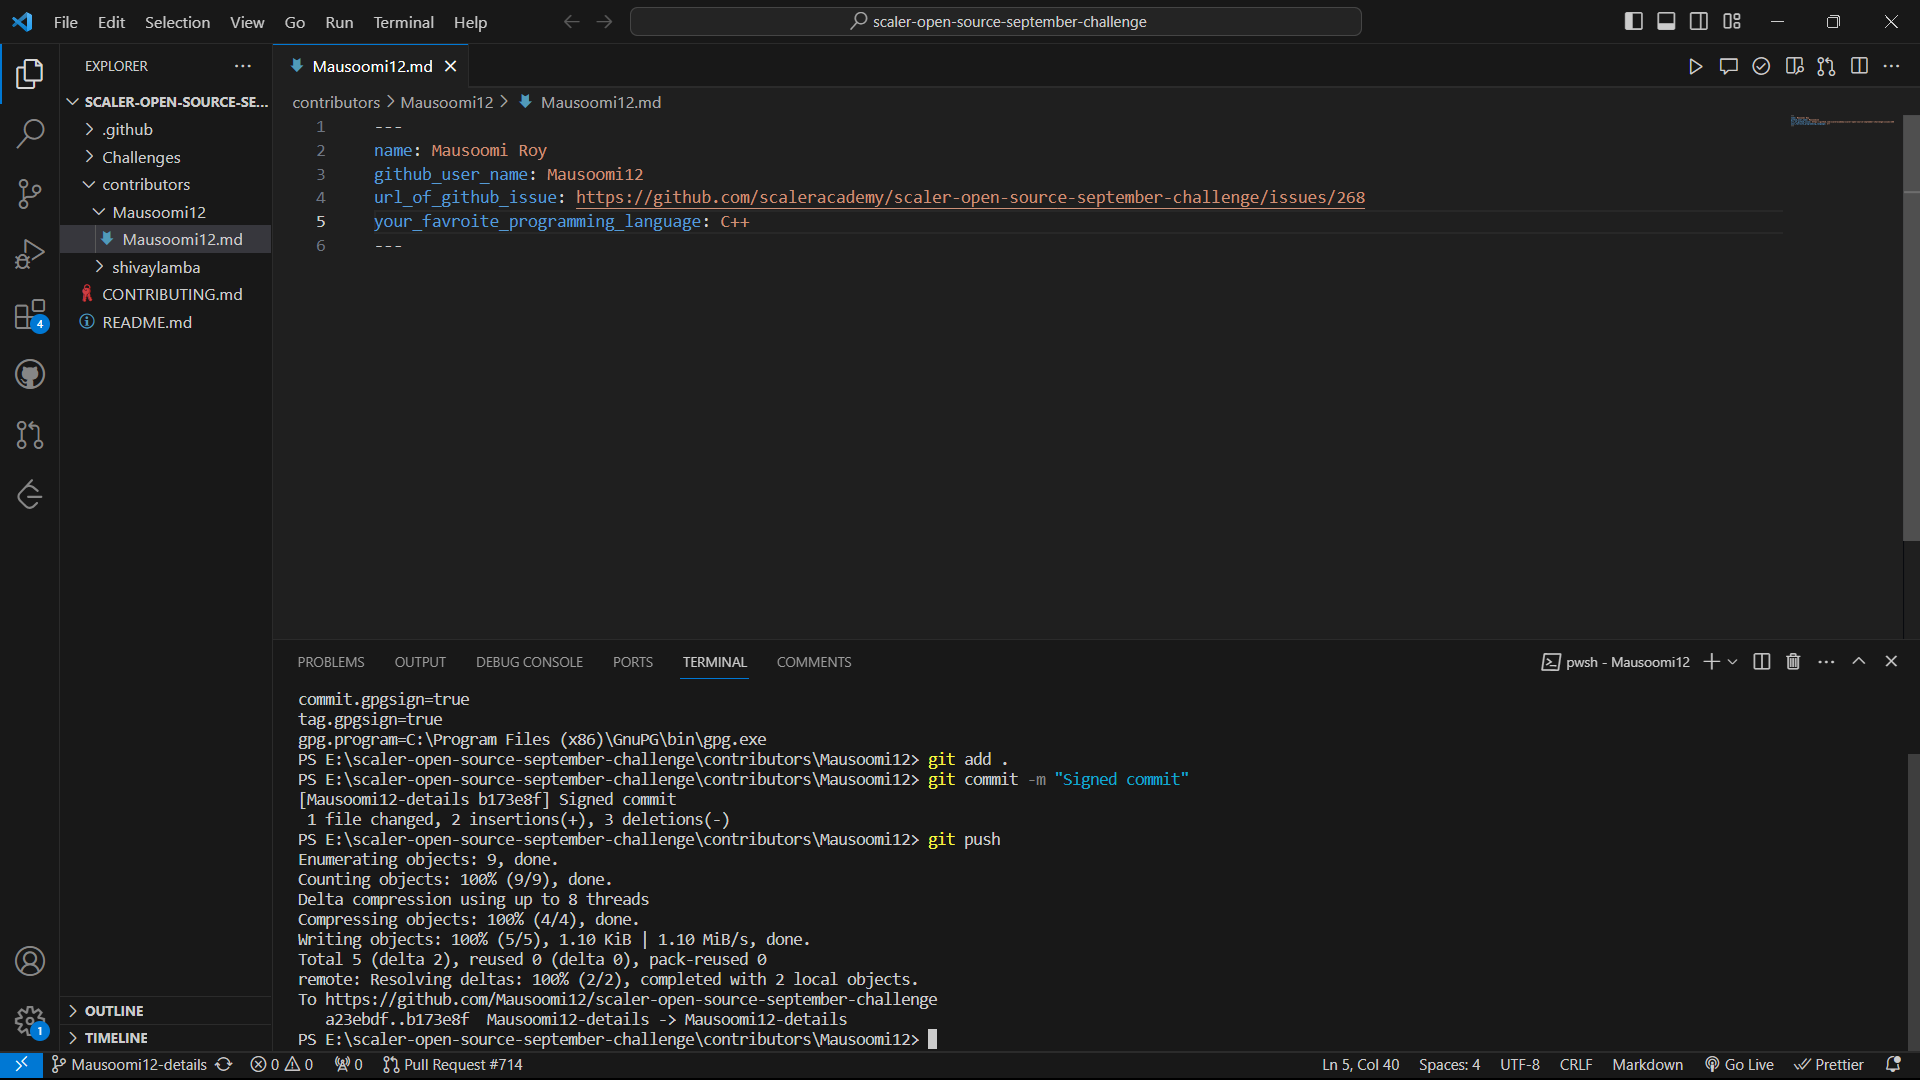Split the editor with the split icon
Viewport: 1920px width, 1080px height.
1860,66
